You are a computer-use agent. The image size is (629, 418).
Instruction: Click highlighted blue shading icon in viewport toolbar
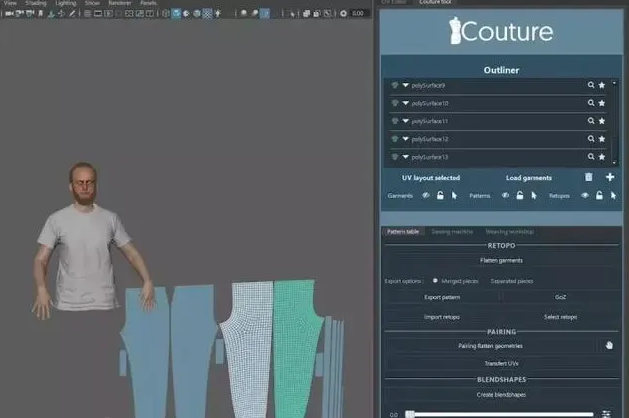[176, 14]
